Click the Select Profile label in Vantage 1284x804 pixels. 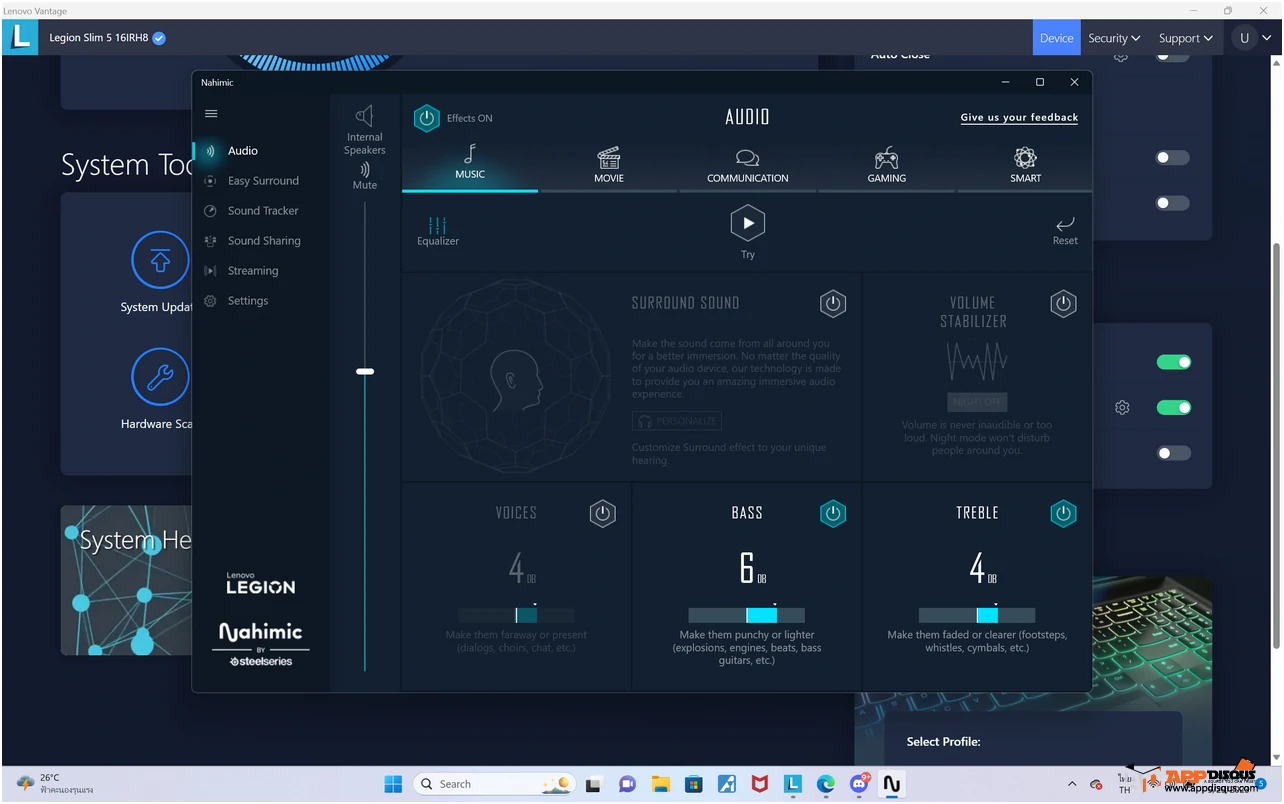(x=943, y=742)
